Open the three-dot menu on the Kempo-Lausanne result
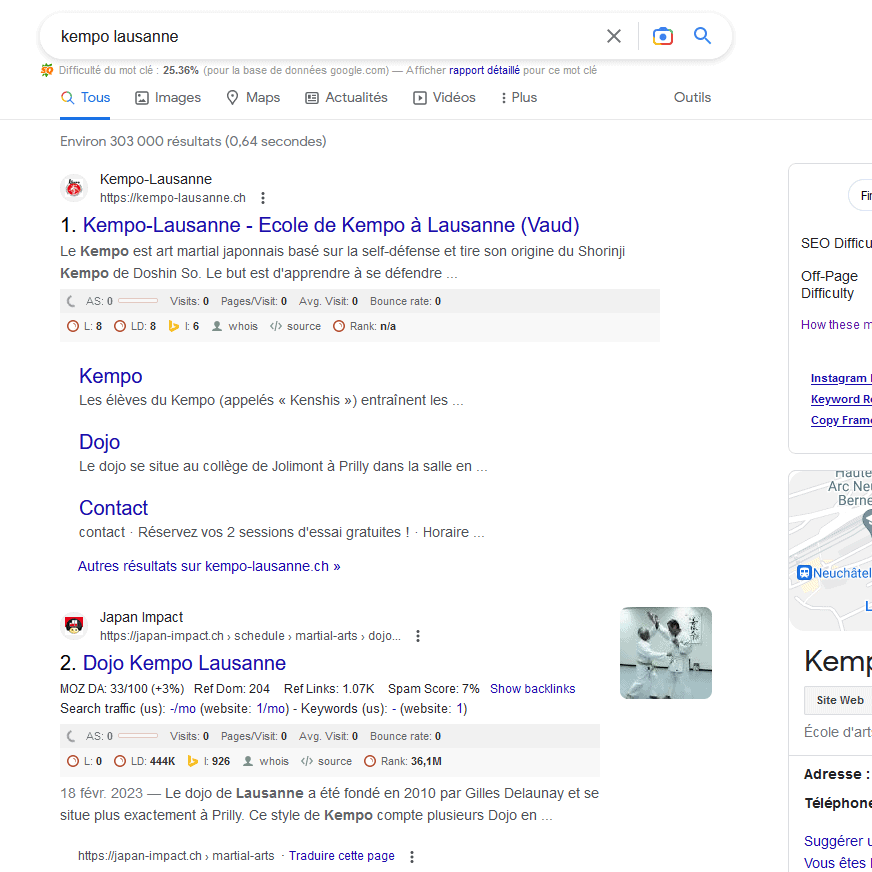Viewport: 872px width, 872px height. point(262,198)
